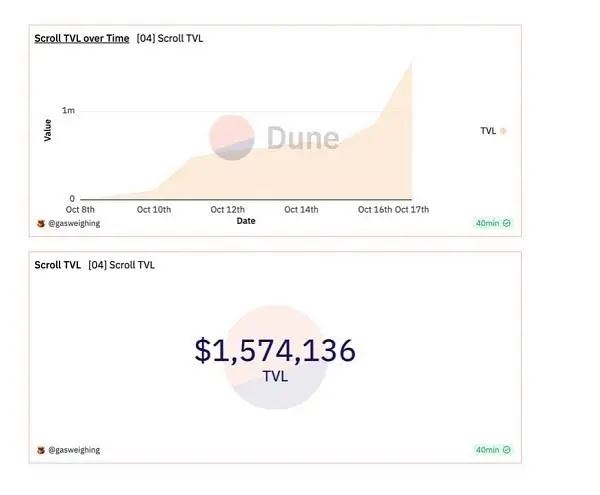The width and height of the screenshot is (600, 495).
Task: Open "[04] Scroll TVL" query link above area chart
Action: coord(170,38)
